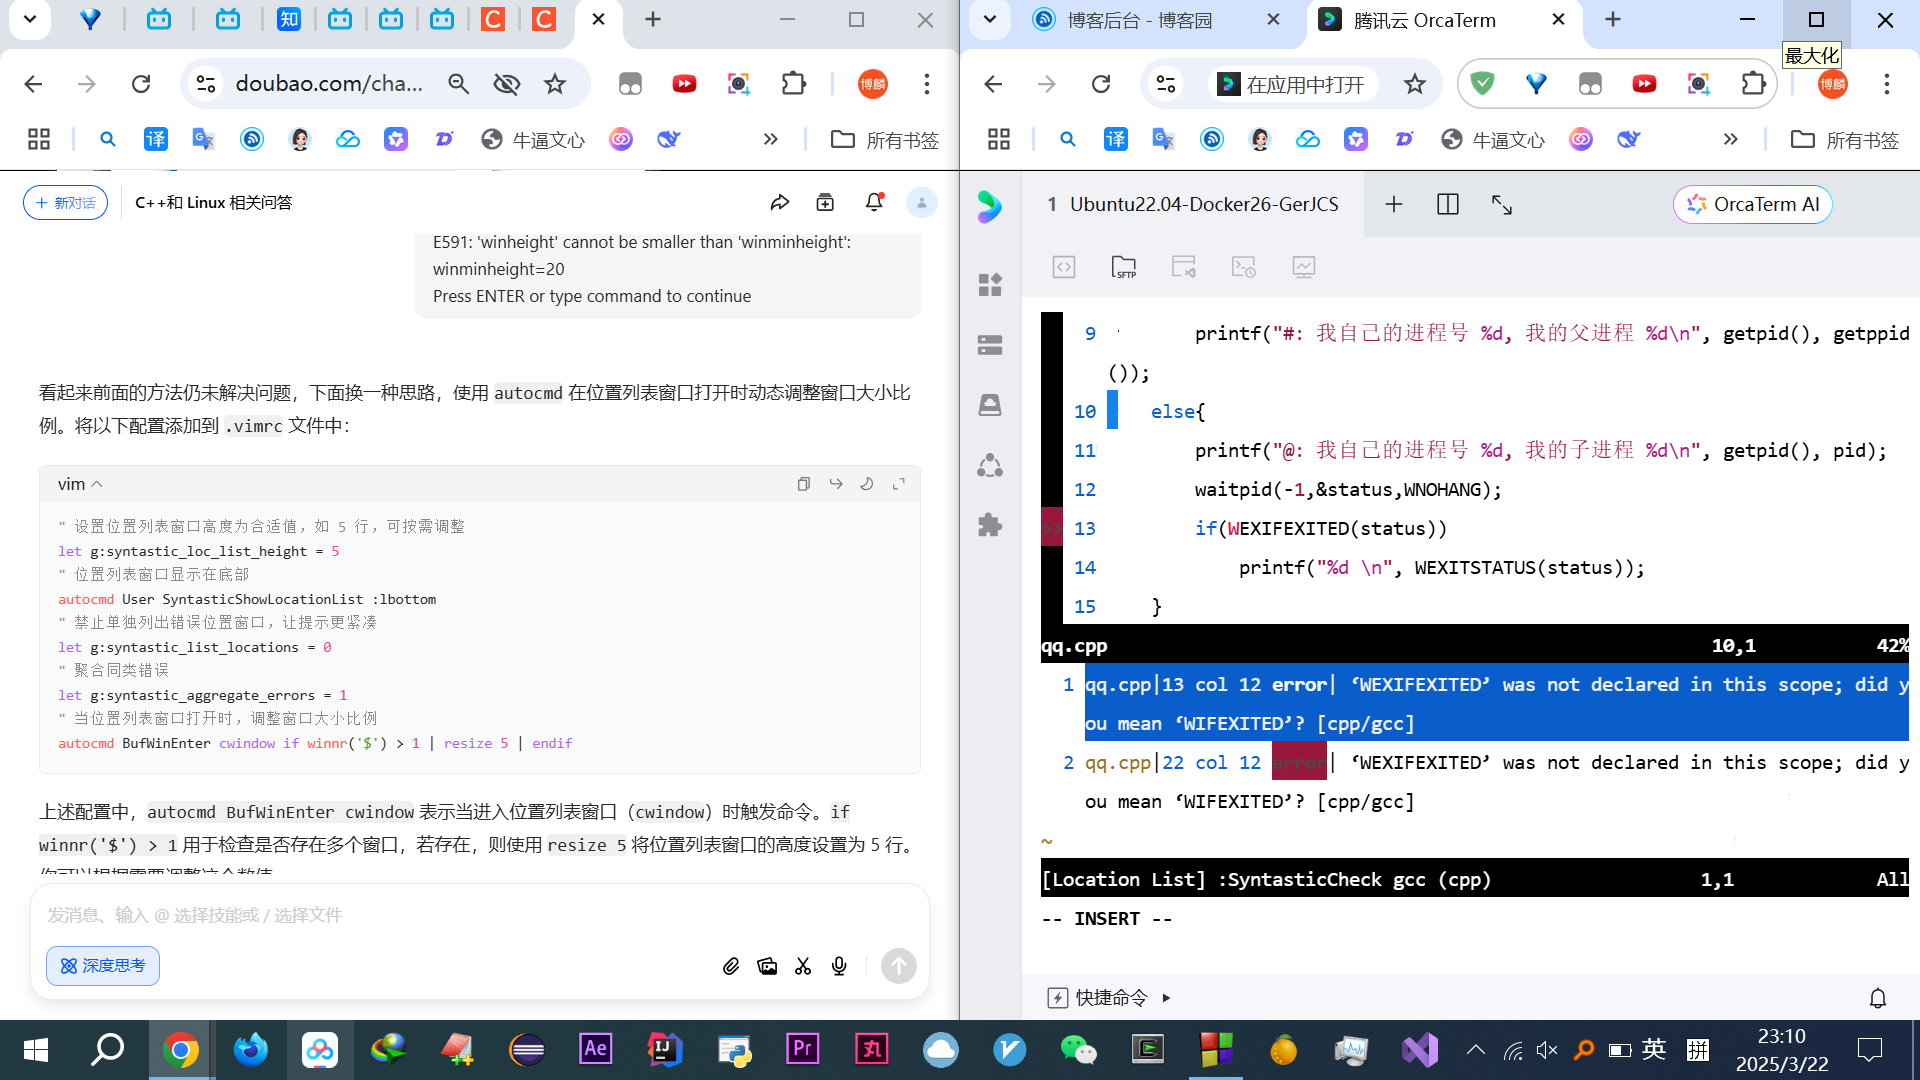Screen dimensions: 1920x1080
Task: Open the OrcaTerm AI assistant
Action: pyautogui.click(x=1752, y=204)
